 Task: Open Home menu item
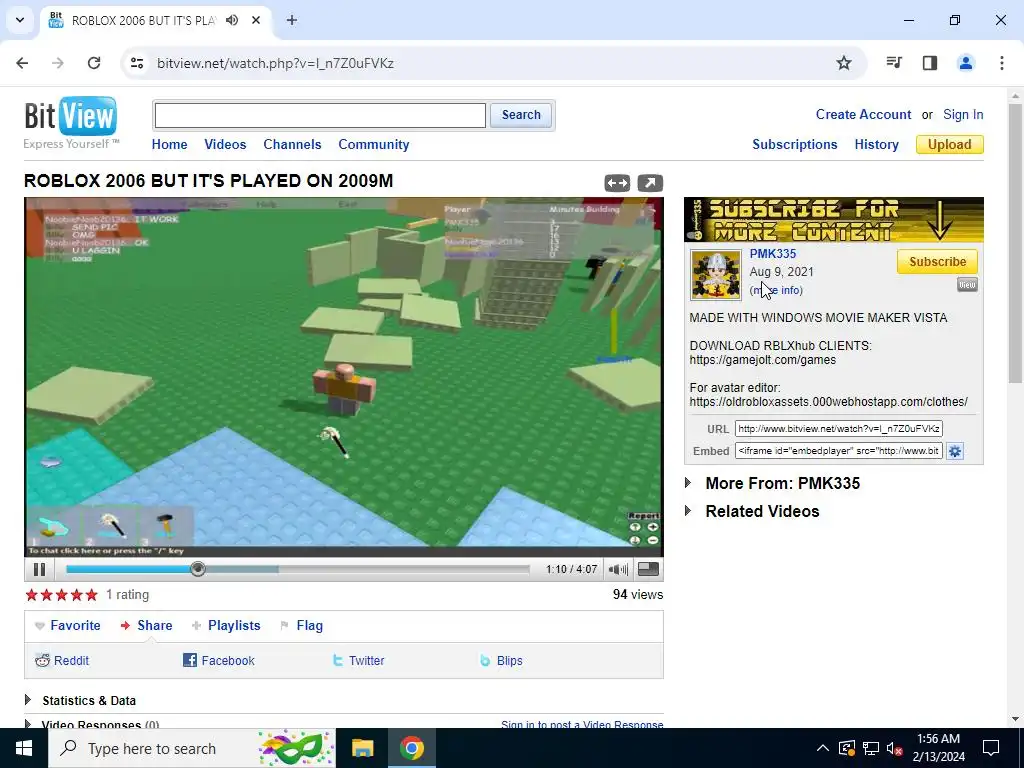pyautogui.click(x=169, y=144)
